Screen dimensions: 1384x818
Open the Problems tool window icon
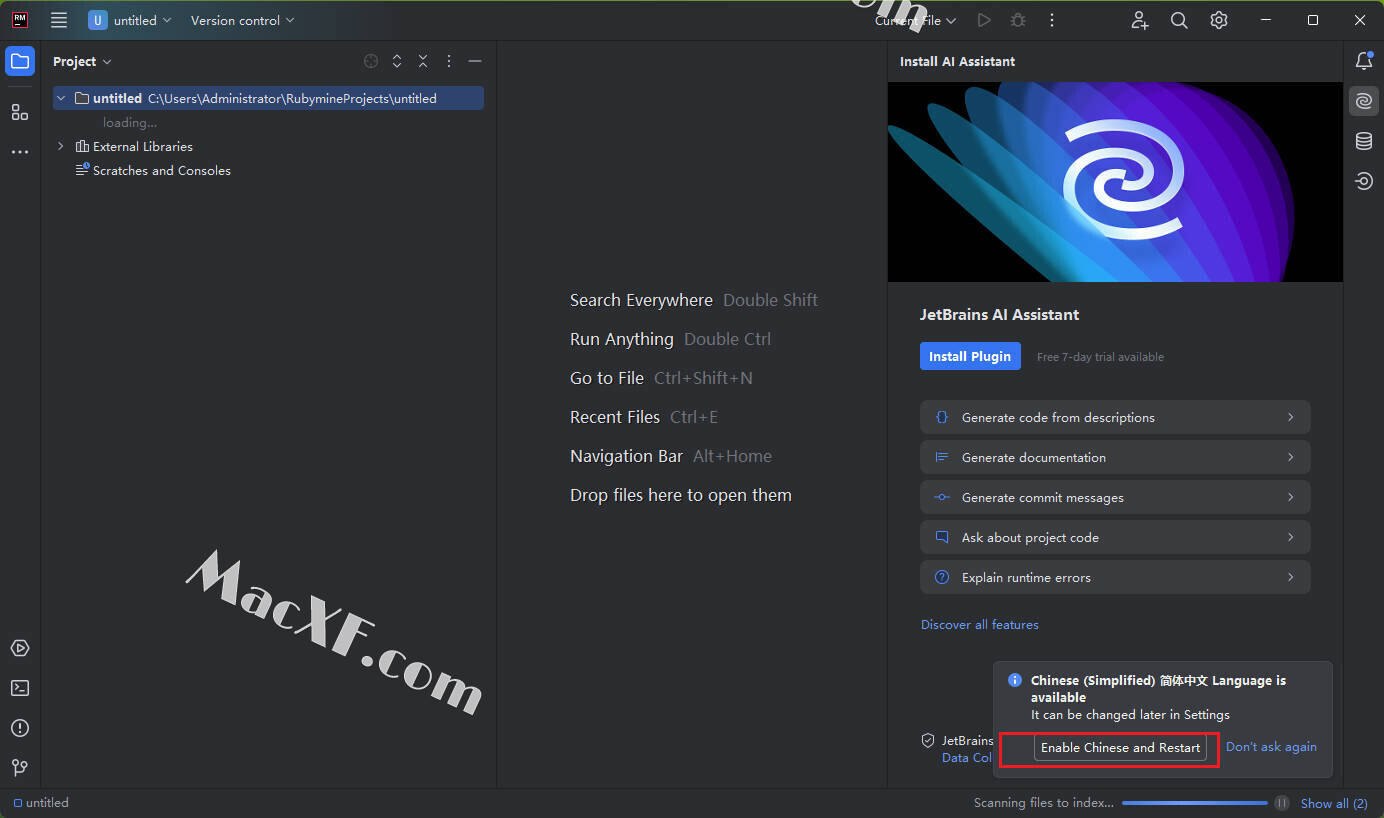click(x=20, y=728)
